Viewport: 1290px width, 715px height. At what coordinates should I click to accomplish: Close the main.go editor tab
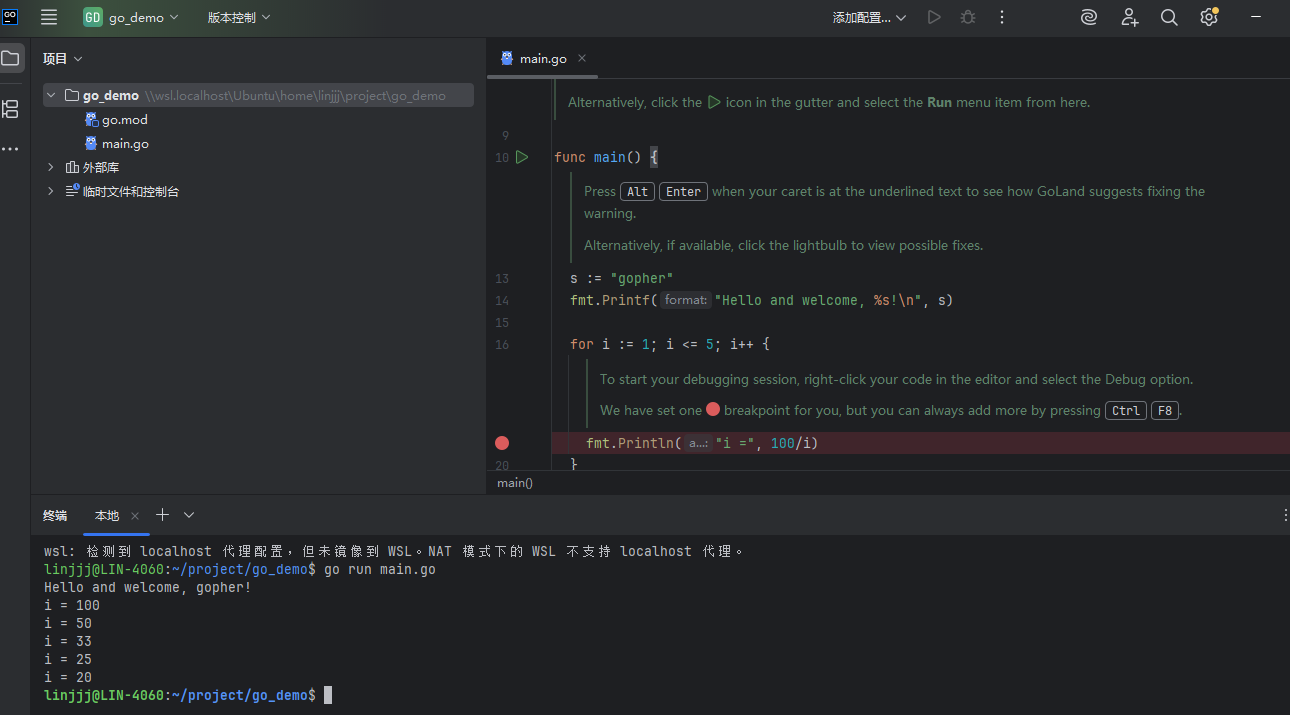(582, 58)
